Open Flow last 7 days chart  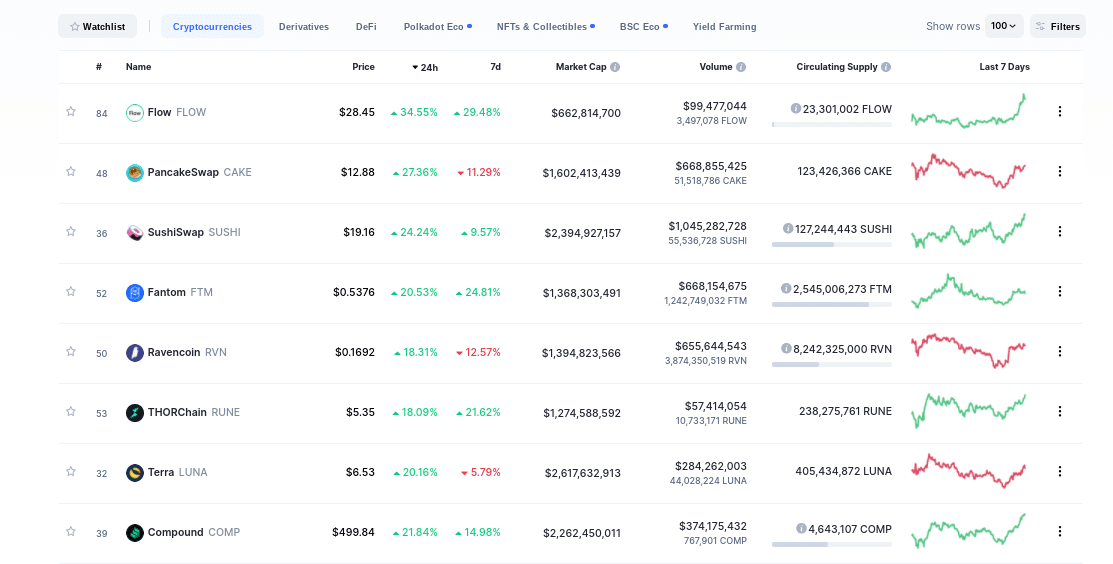coord(968,111)
